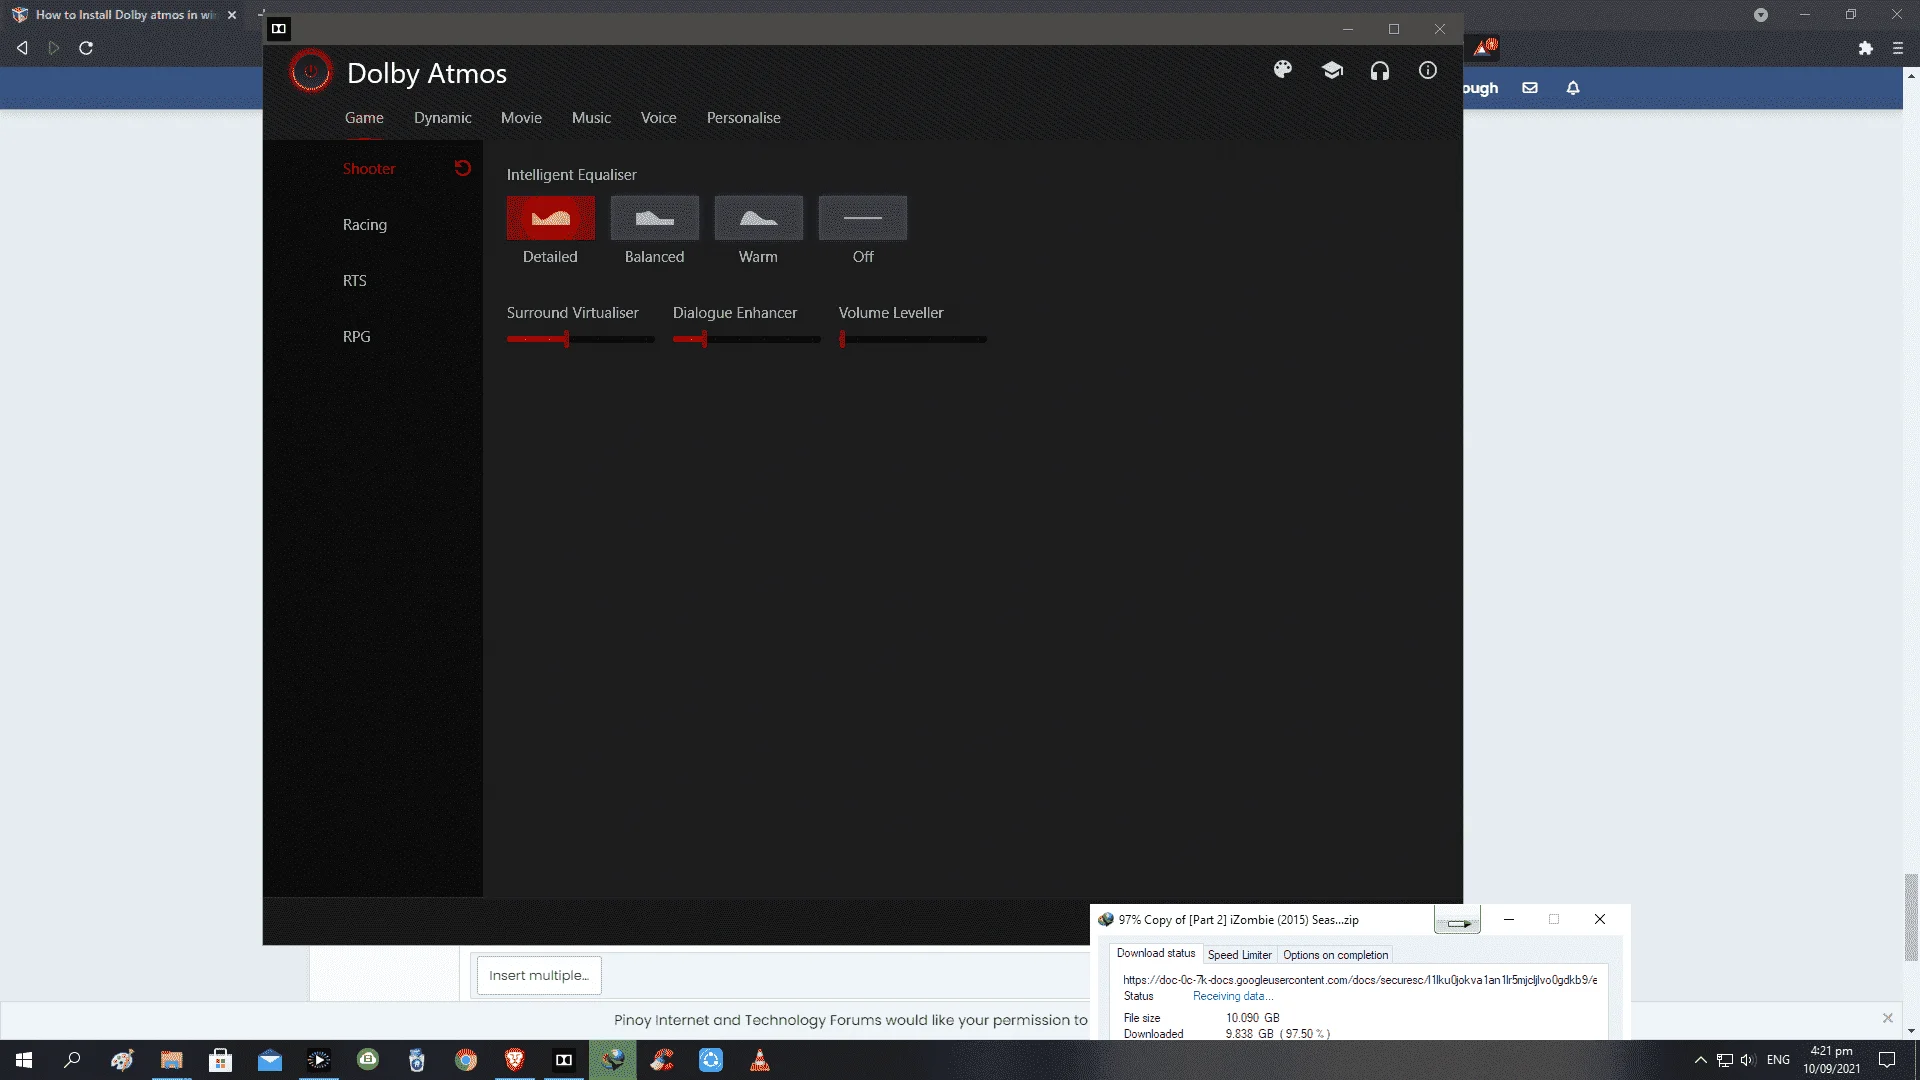Click the Dolby logo in the title bar
This screenshot has width=1920, height=1080.
279,28
